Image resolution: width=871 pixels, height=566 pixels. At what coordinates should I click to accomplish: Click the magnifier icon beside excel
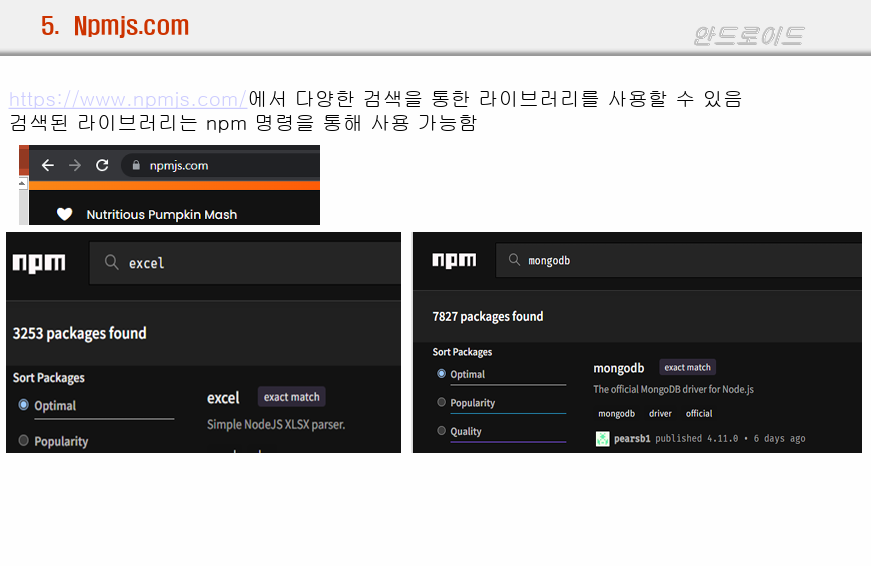(112, 262)
